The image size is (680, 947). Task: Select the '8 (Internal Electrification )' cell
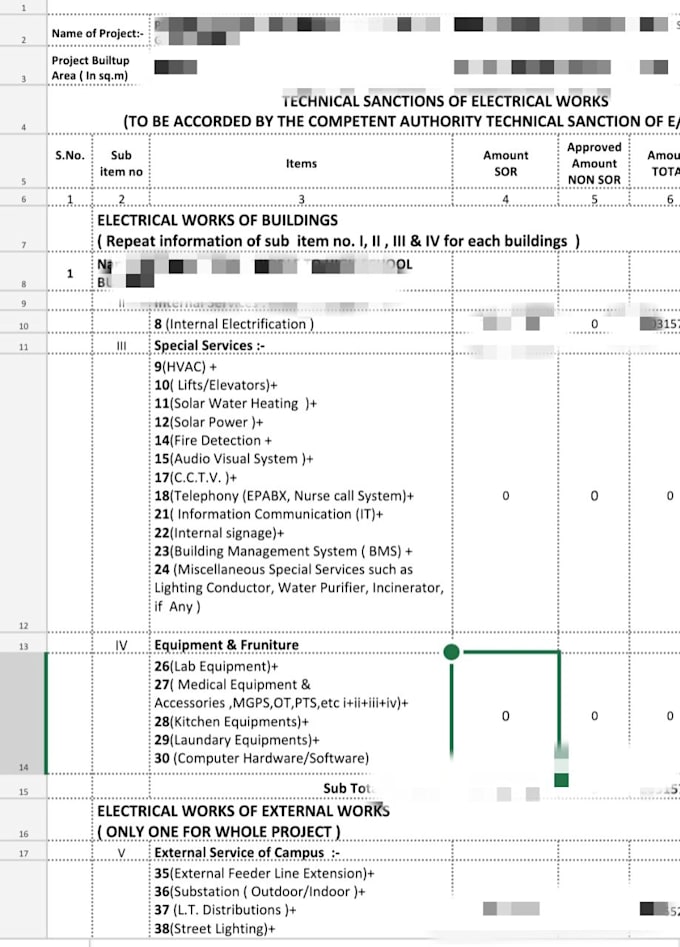(x=301, y=324)
